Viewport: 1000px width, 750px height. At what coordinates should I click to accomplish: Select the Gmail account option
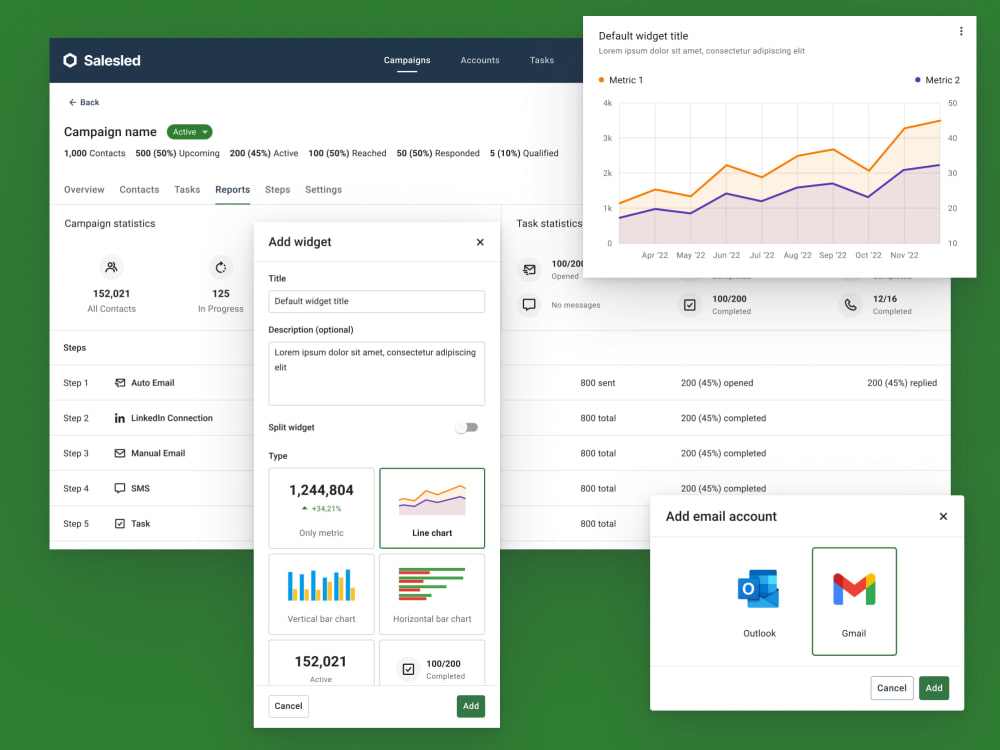854,601
